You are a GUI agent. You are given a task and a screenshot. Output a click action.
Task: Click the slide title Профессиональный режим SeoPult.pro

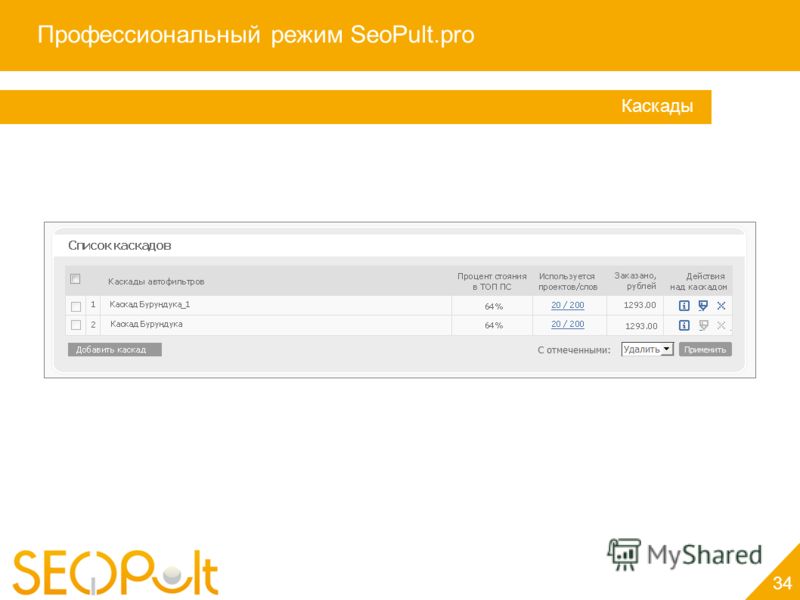point(256,35)
